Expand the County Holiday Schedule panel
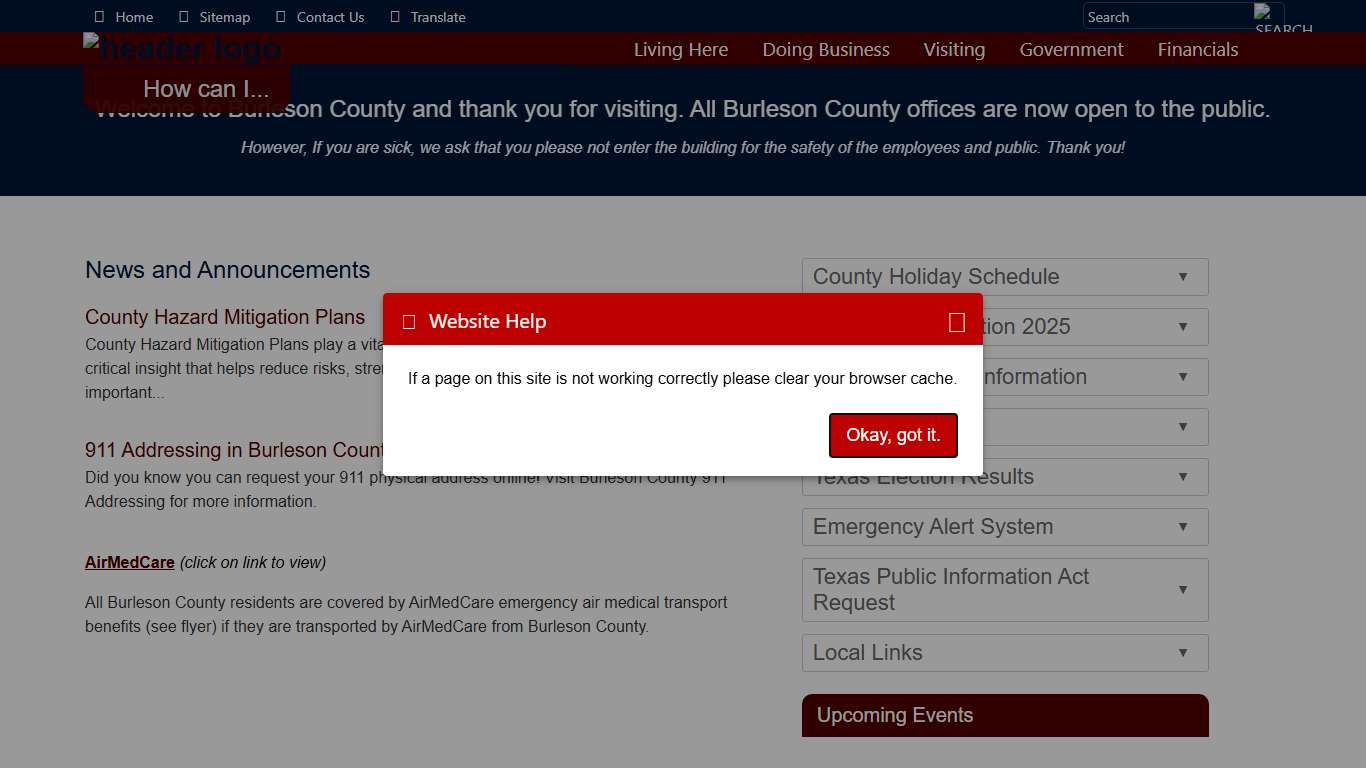Screen dimensions: 1366x768 point(1004,277)
